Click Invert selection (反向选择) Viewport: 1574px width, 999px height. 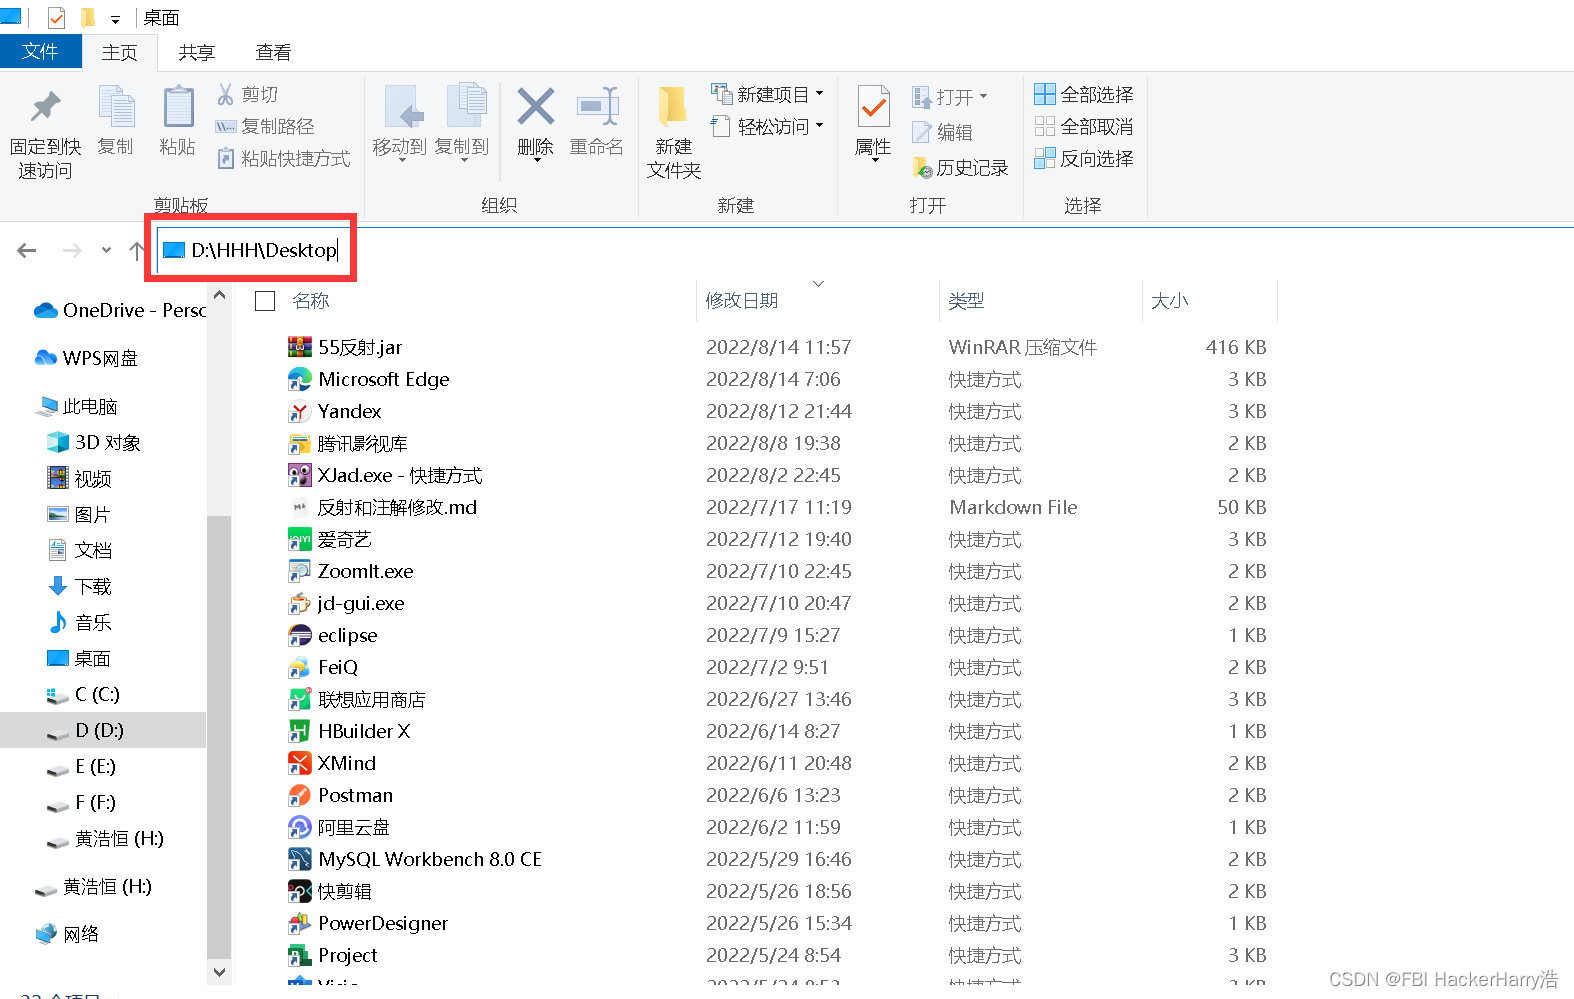tap(1084, 158)
